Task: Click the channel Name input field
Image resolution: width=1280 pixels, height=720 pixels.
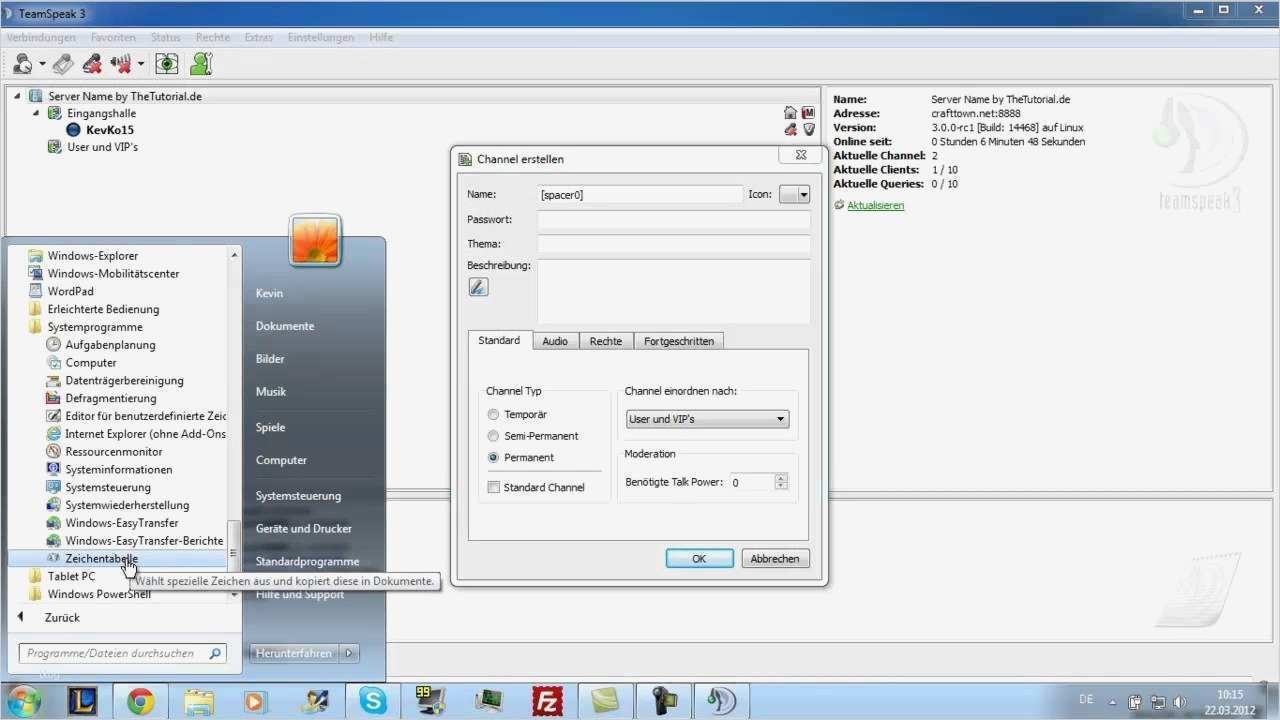Action: tap(640, 195)
